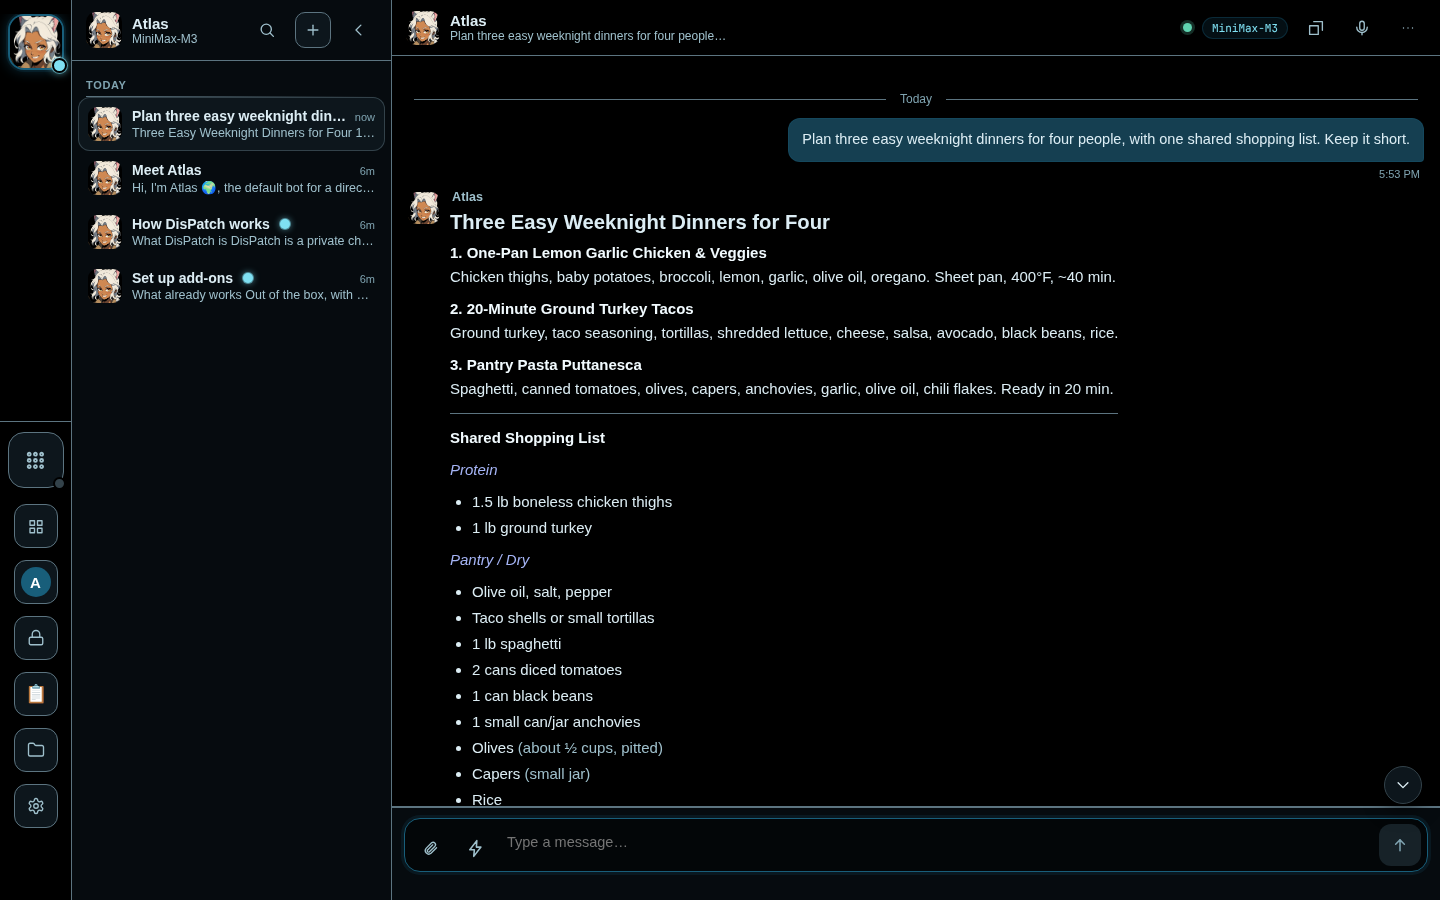Screen dimensions: 1440x900
Task: Open the nine-dot apps launcher
Action: point(36,460)
